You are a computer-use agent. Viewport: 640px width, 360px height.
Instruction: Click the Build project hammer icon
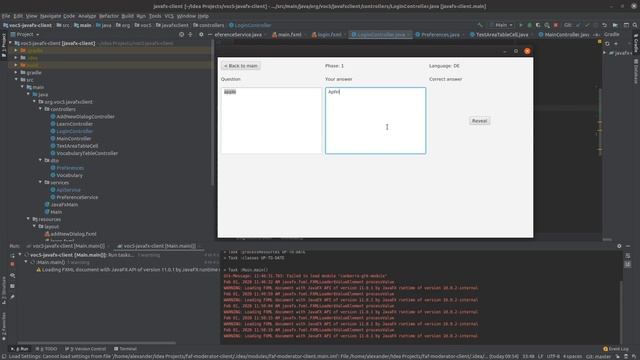coord(480,25)
